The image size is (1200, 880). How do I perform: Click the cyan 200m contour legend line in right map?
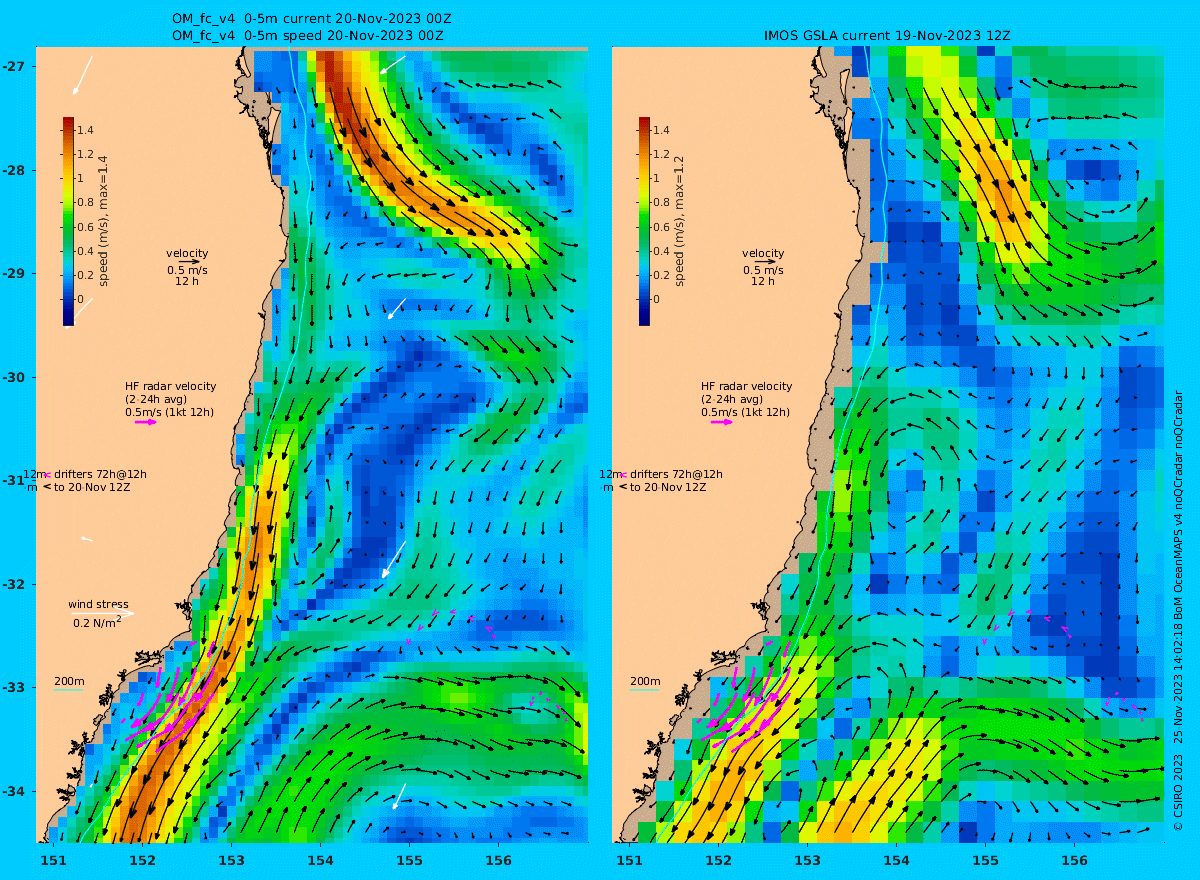(x=644, y=690)
